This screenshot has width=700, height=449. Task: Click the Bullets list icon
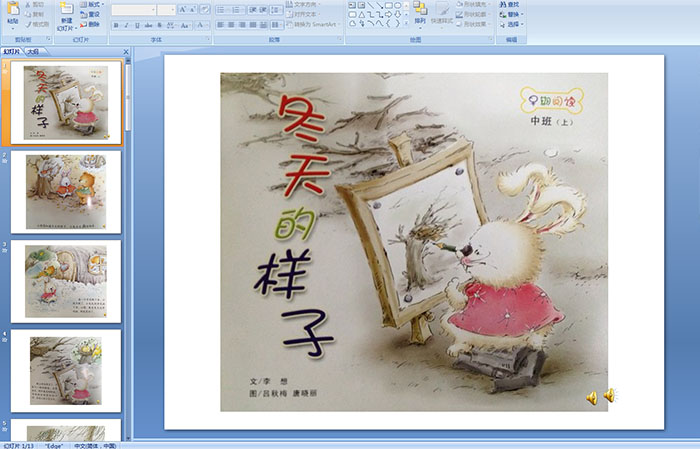[223, 10]
